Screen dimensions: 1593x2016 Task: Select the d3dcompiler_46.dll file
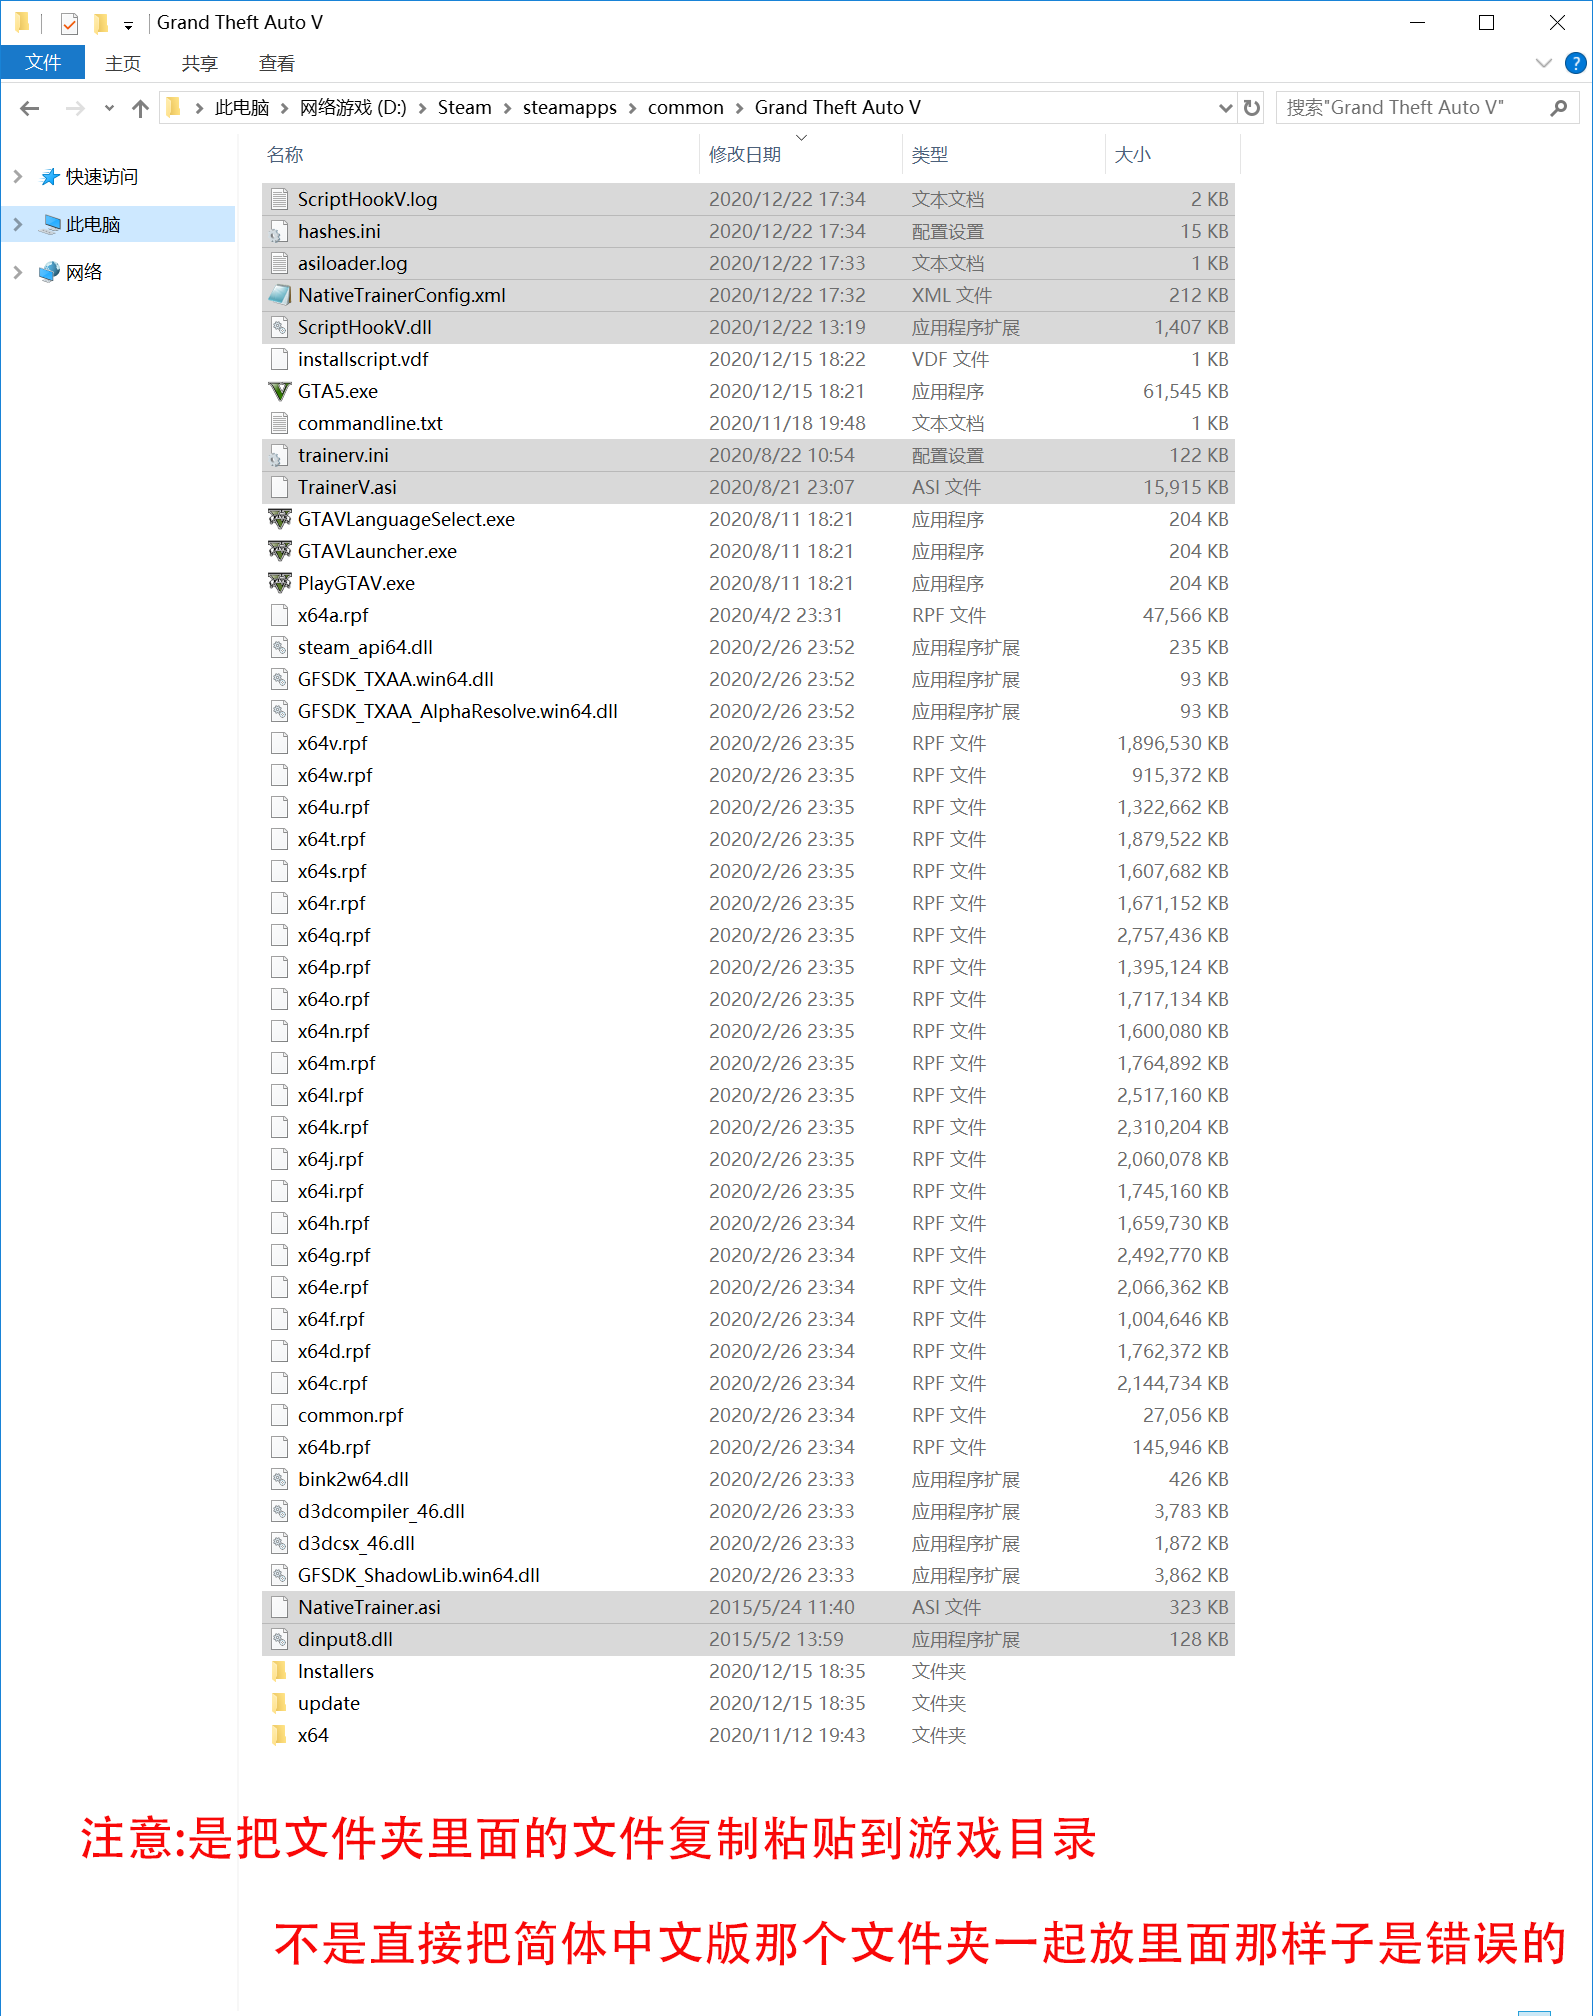(748, 1511)
